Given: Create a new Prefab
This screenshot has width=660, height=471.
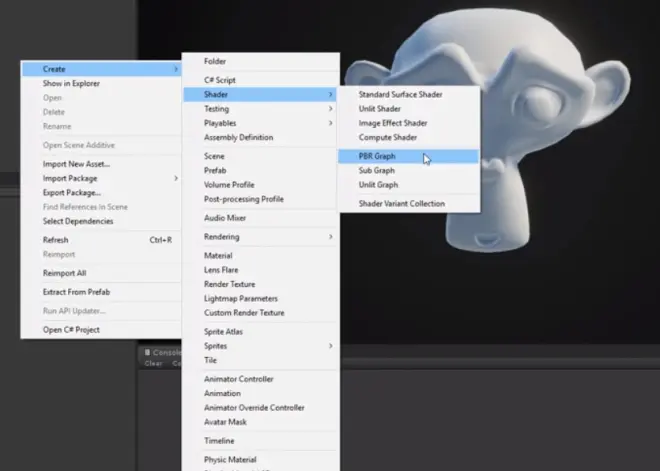Looking at the screenshot, I should [261, 170].
